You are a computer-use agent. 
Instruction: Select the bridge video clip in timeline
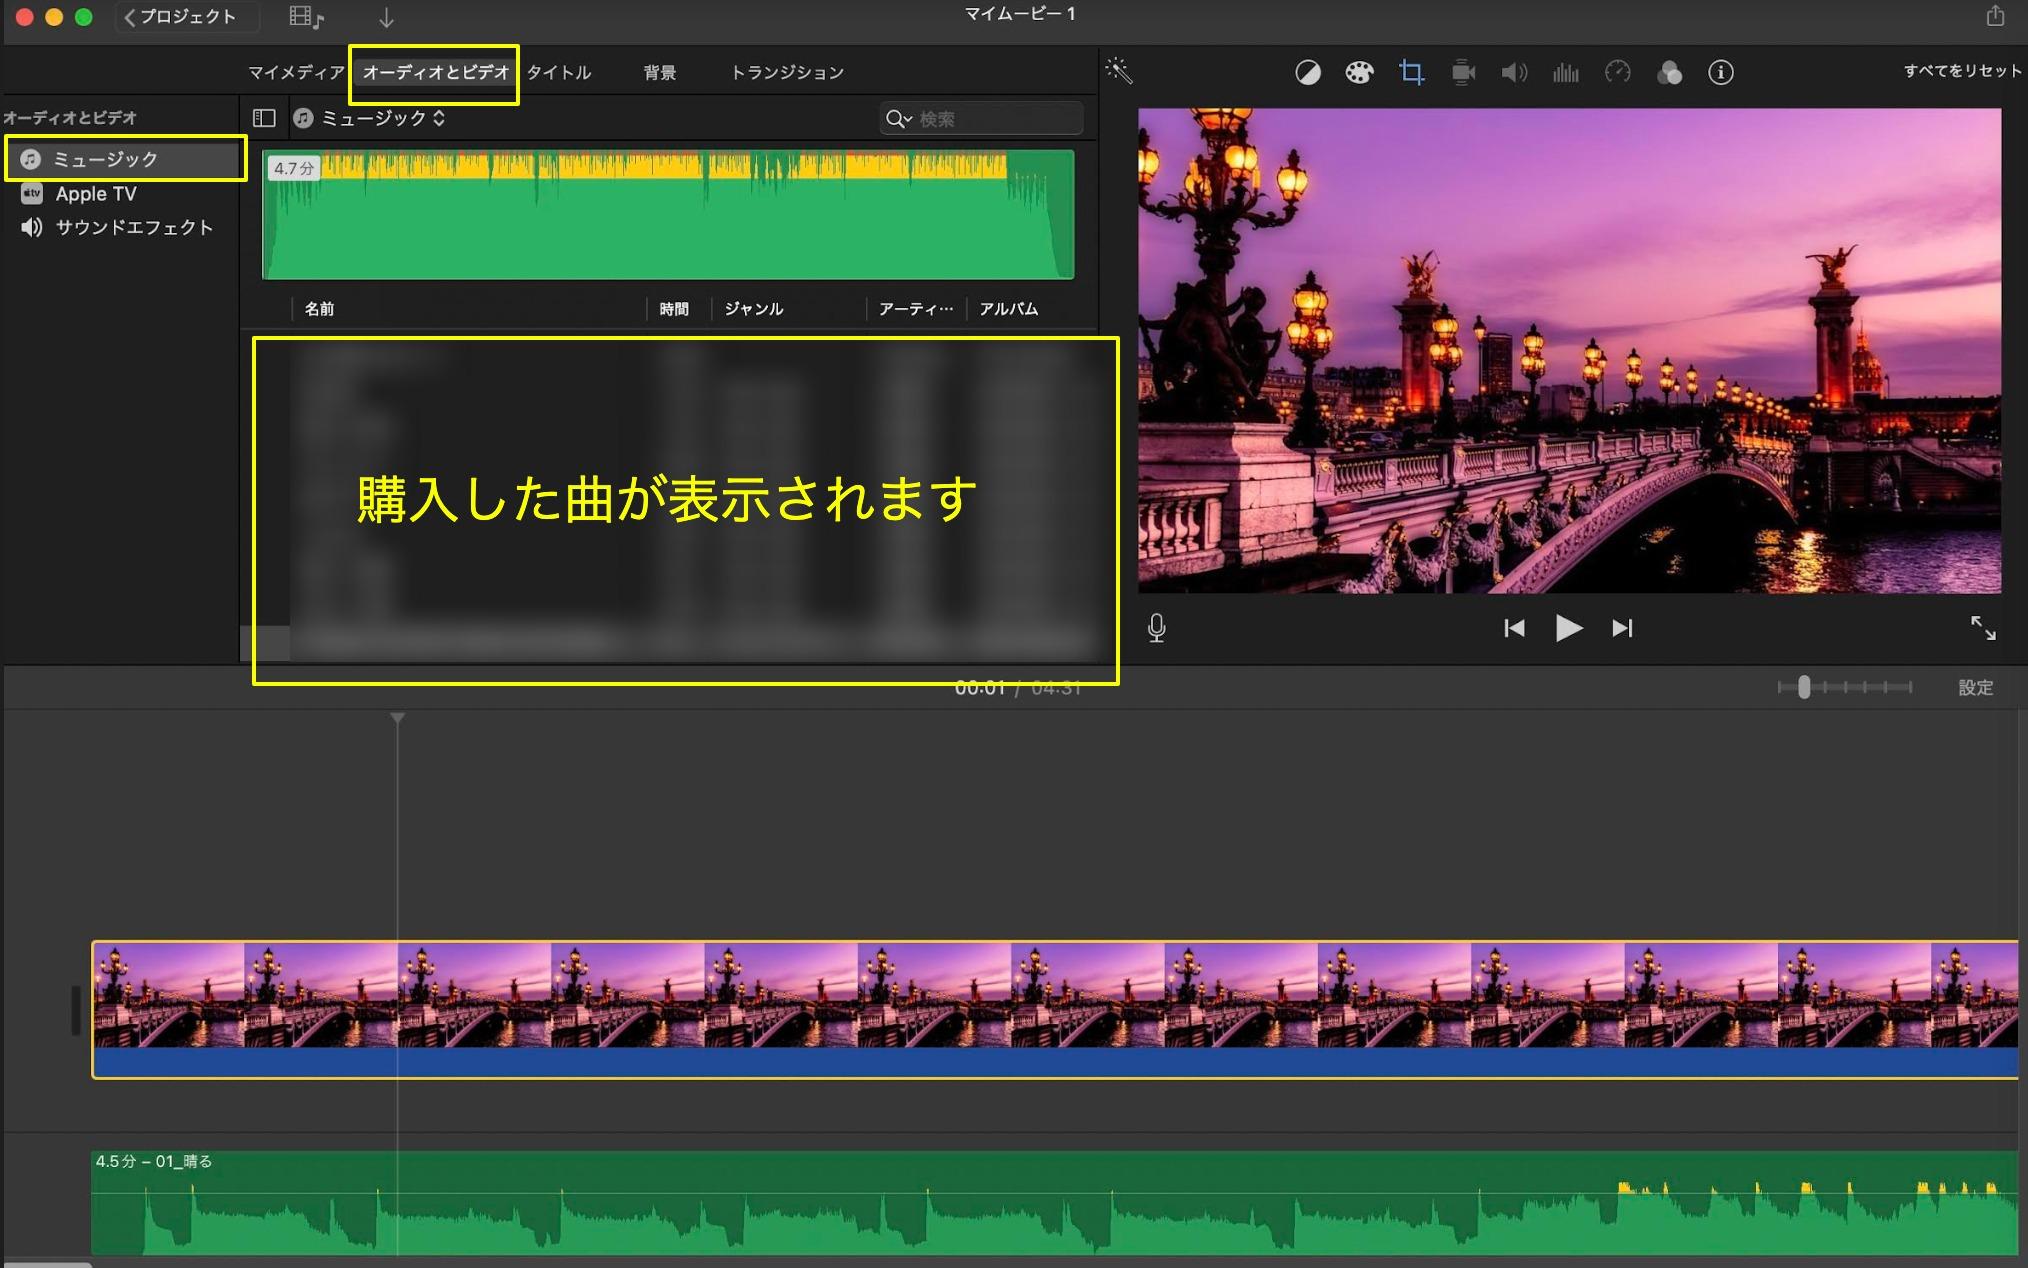coord(1055,1009)
